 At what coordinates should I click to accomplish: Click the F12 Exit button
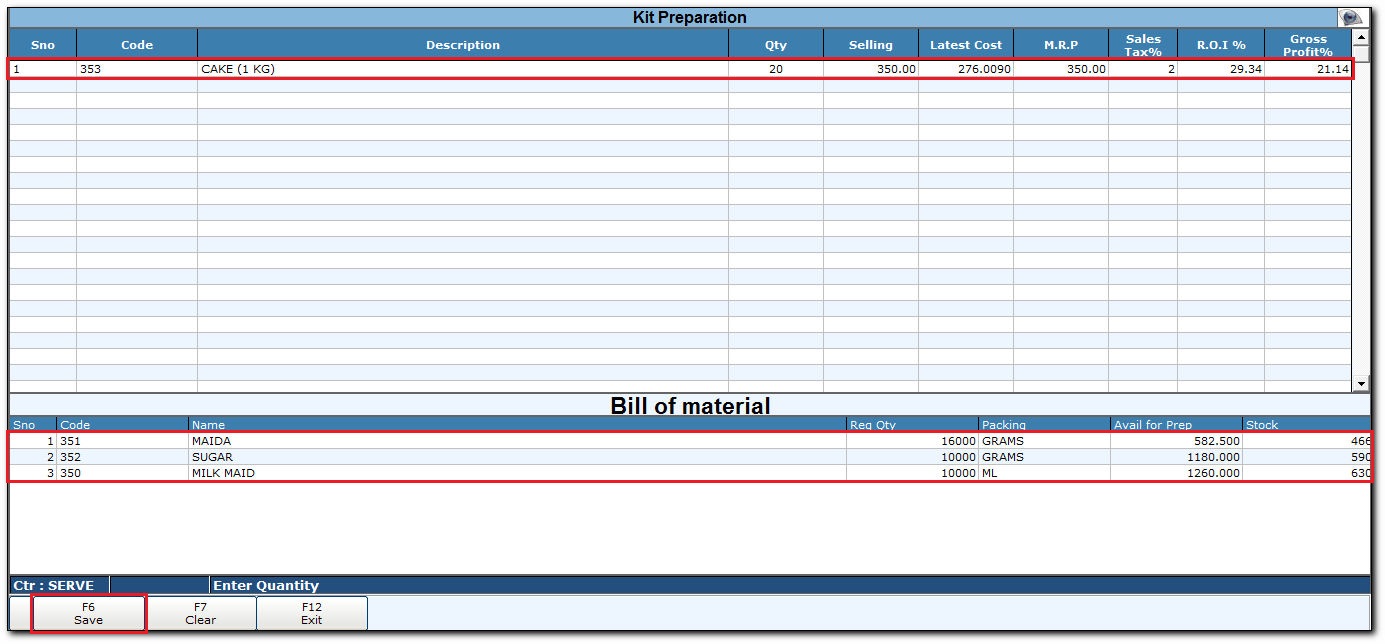pos(312,613)
